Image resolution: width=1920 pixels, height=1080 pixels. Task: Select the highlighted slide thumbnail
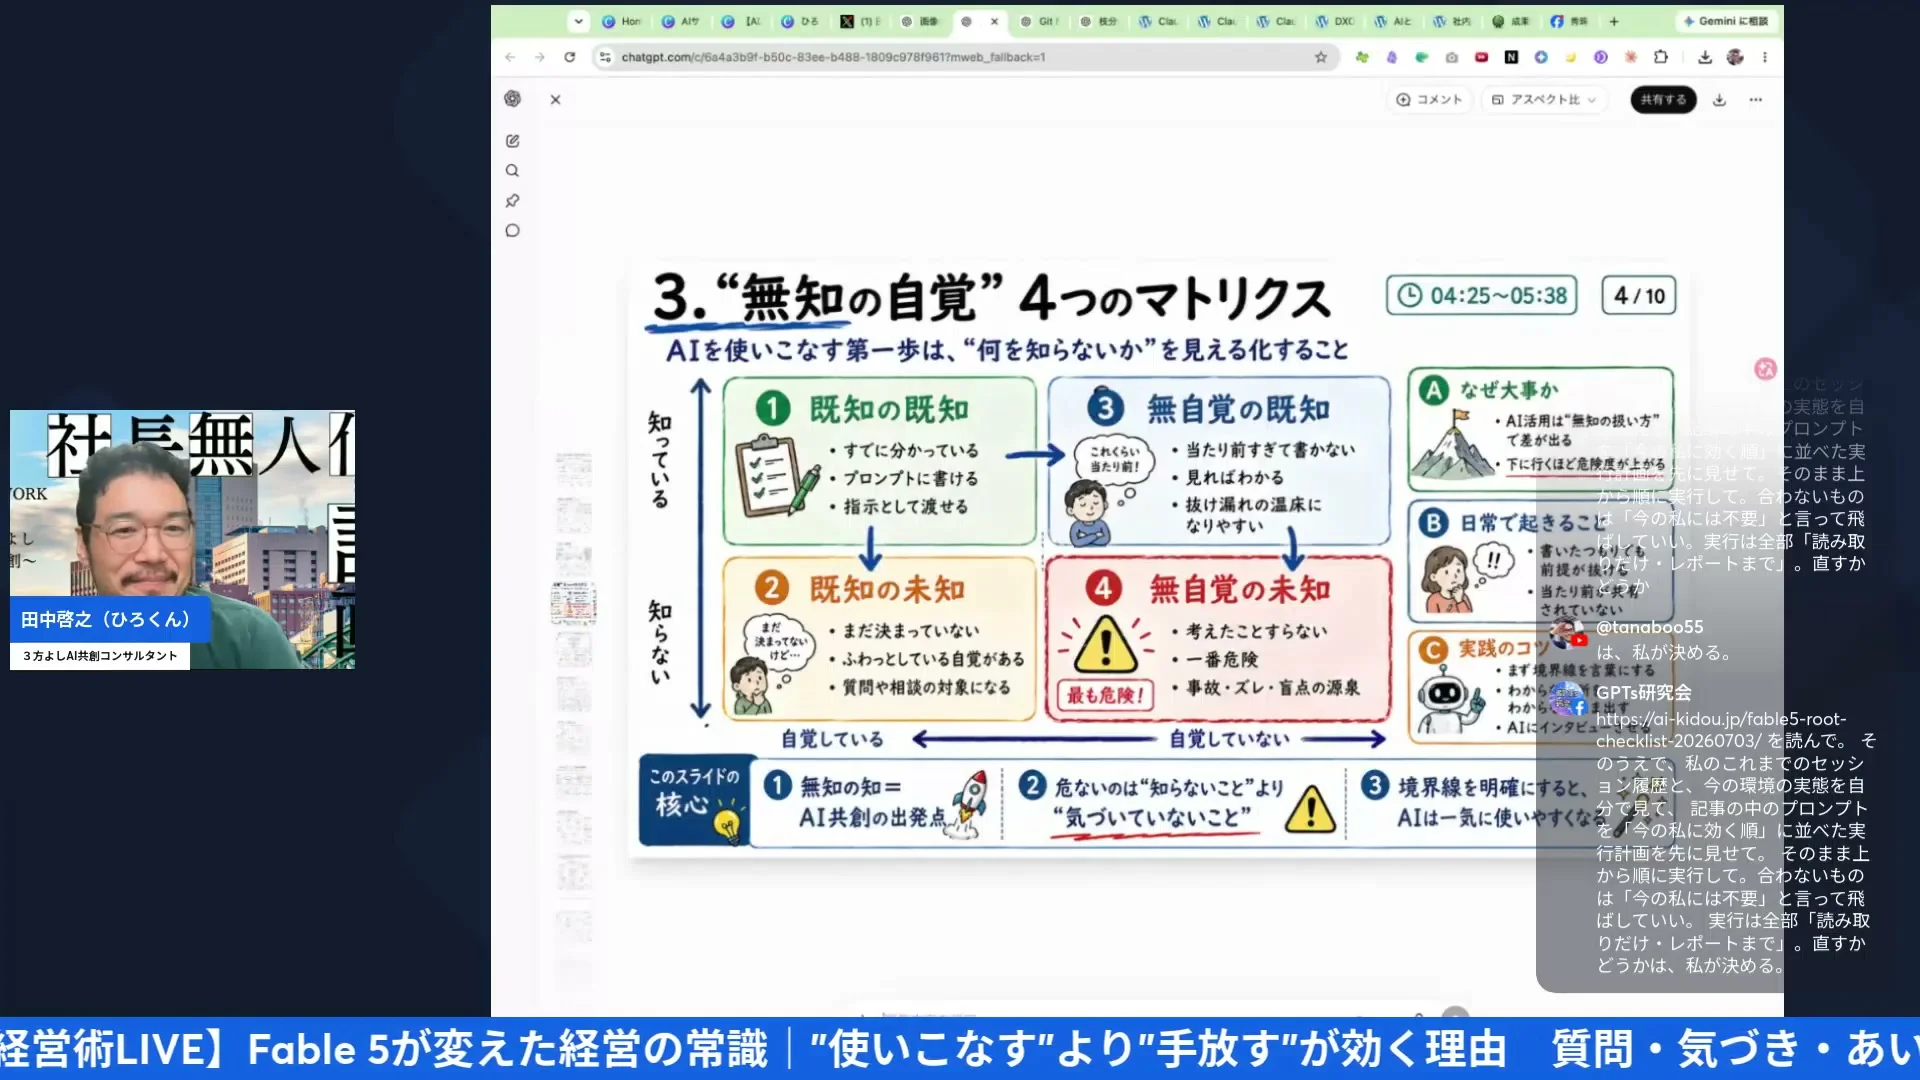tap(573, 604)
